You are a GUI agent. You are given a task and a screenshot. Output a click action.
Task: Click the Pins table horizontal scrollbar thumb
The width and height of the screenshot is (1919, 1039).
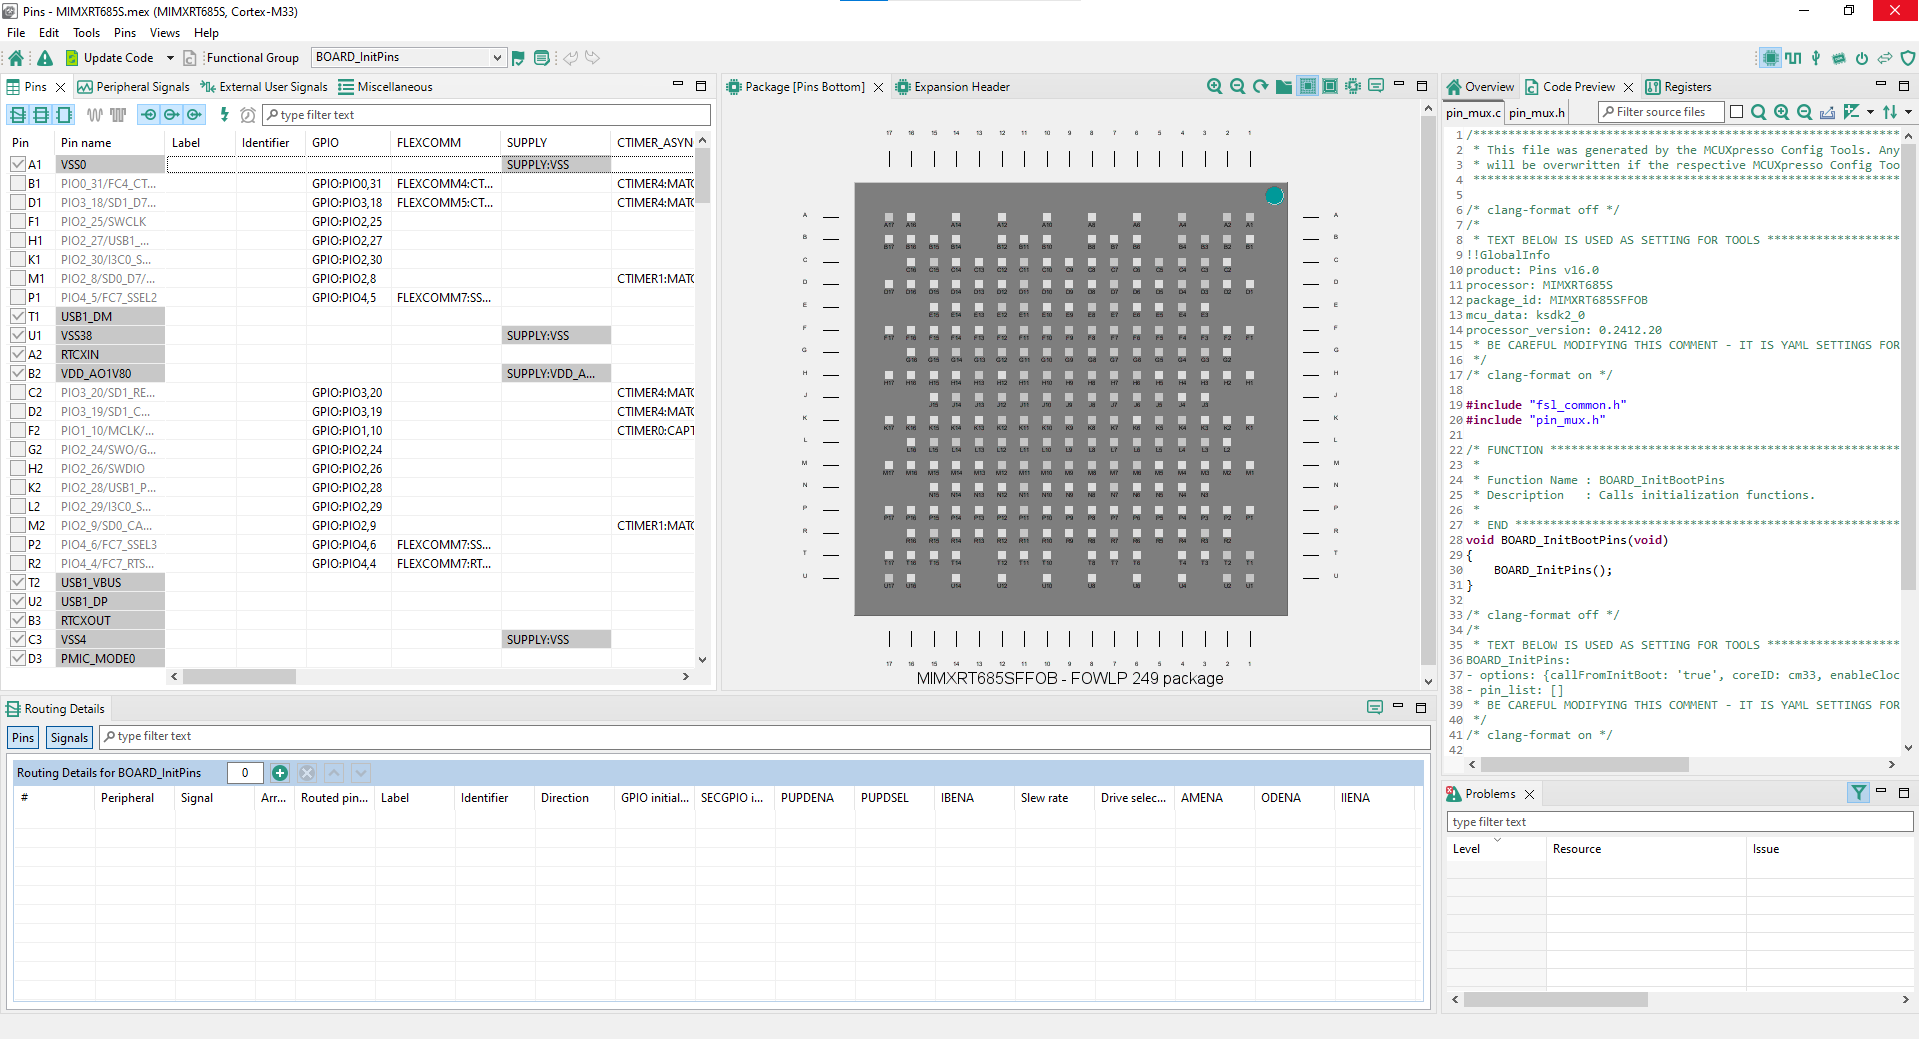tap(239, 677)
